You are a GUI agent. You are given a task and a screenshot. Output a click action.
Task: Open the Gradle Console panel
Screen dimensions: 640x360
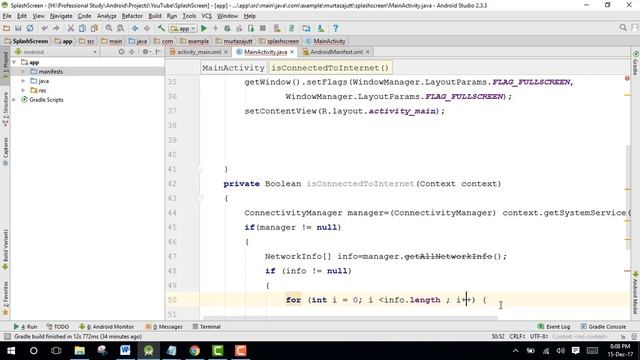tap(603, 327)
